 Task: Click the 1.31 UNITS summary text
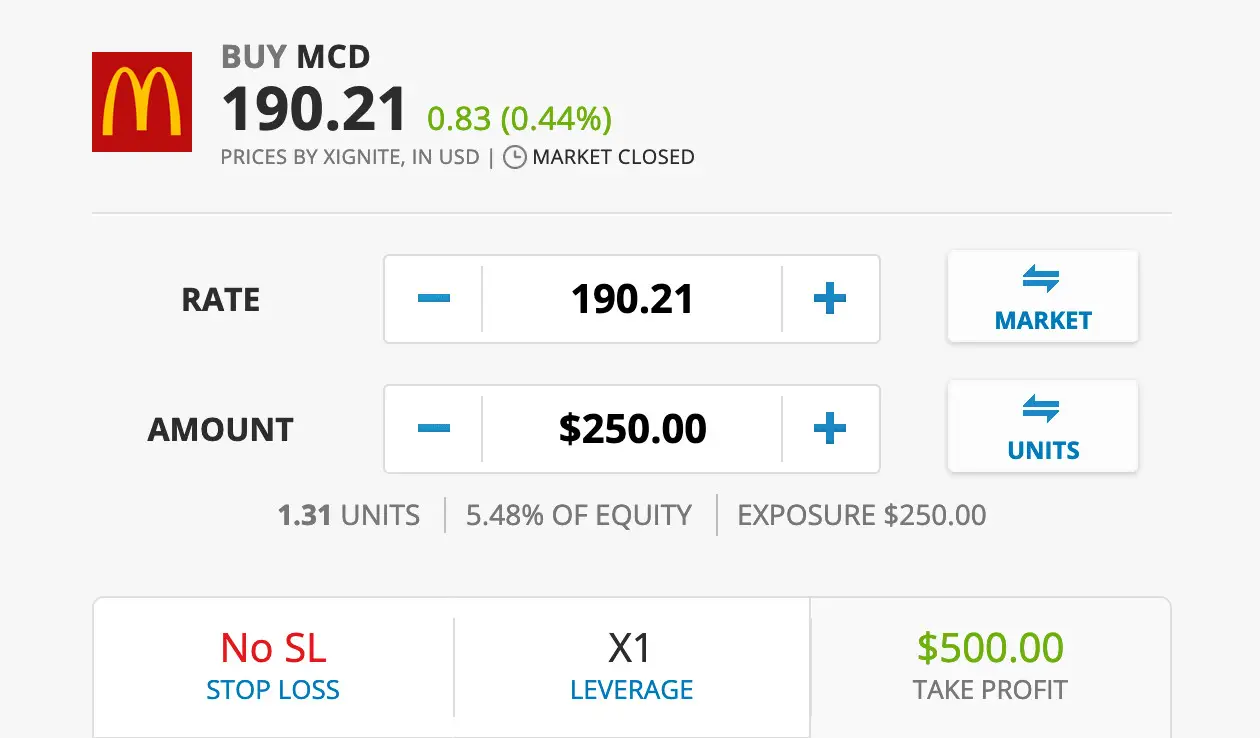click(349, 515)
